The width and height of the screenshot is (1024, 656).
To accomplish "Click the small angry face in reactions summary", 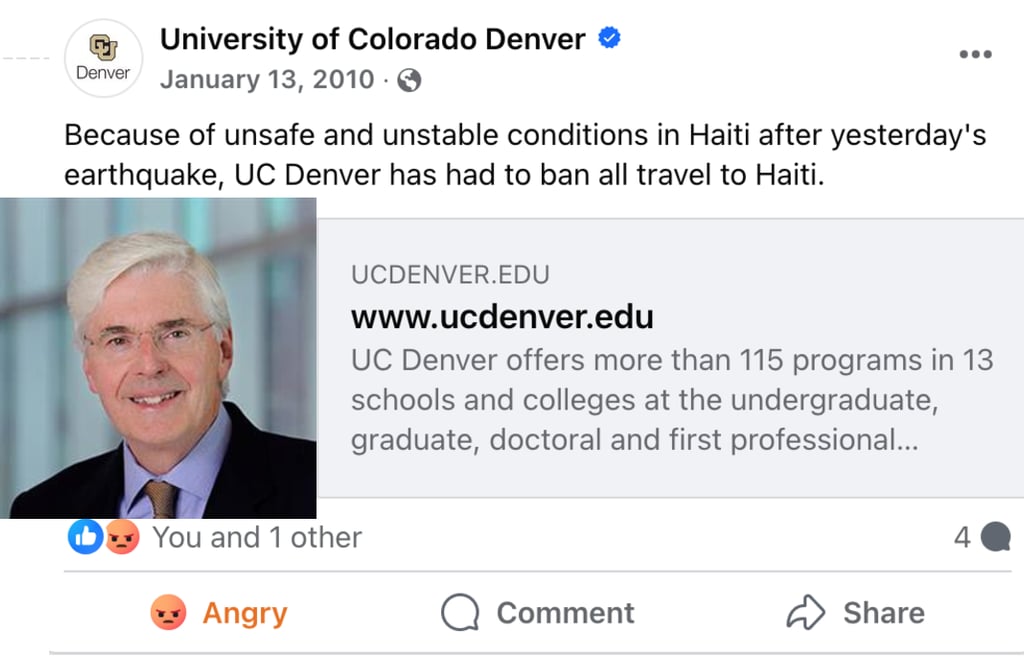I will tap(122, 537).
